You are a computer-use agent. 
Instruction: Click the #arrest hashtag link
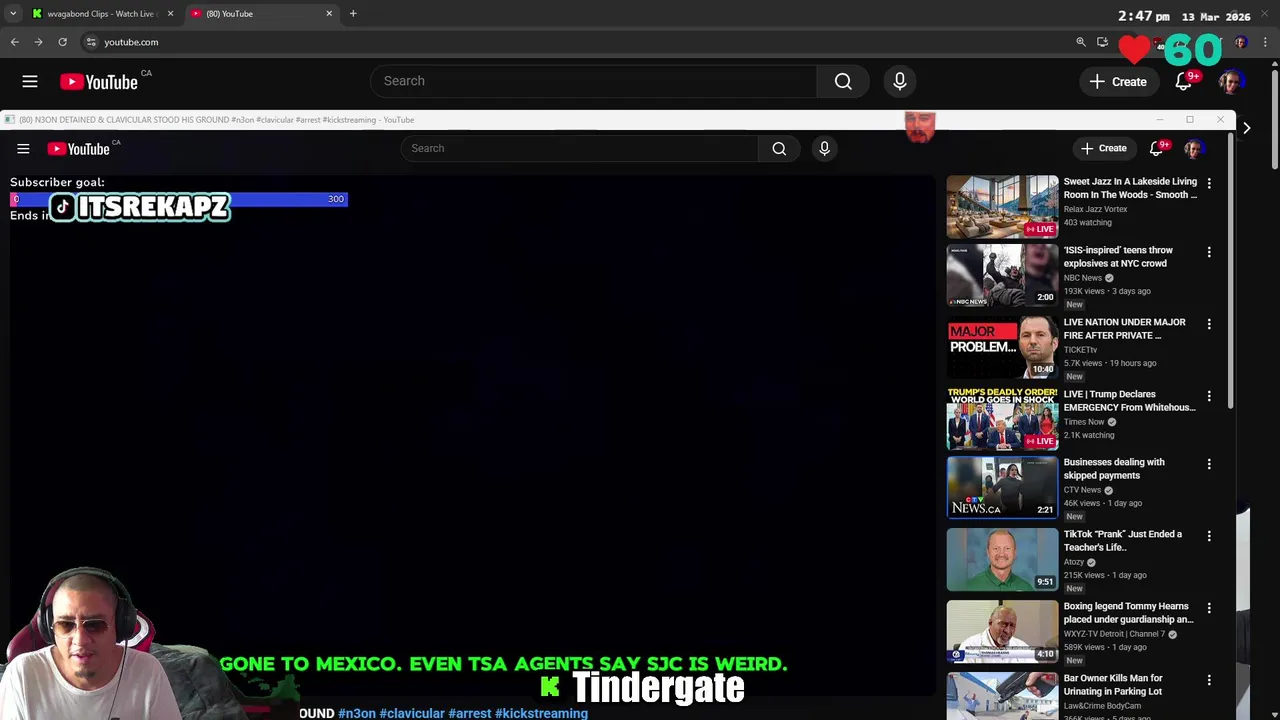(470, 713)
